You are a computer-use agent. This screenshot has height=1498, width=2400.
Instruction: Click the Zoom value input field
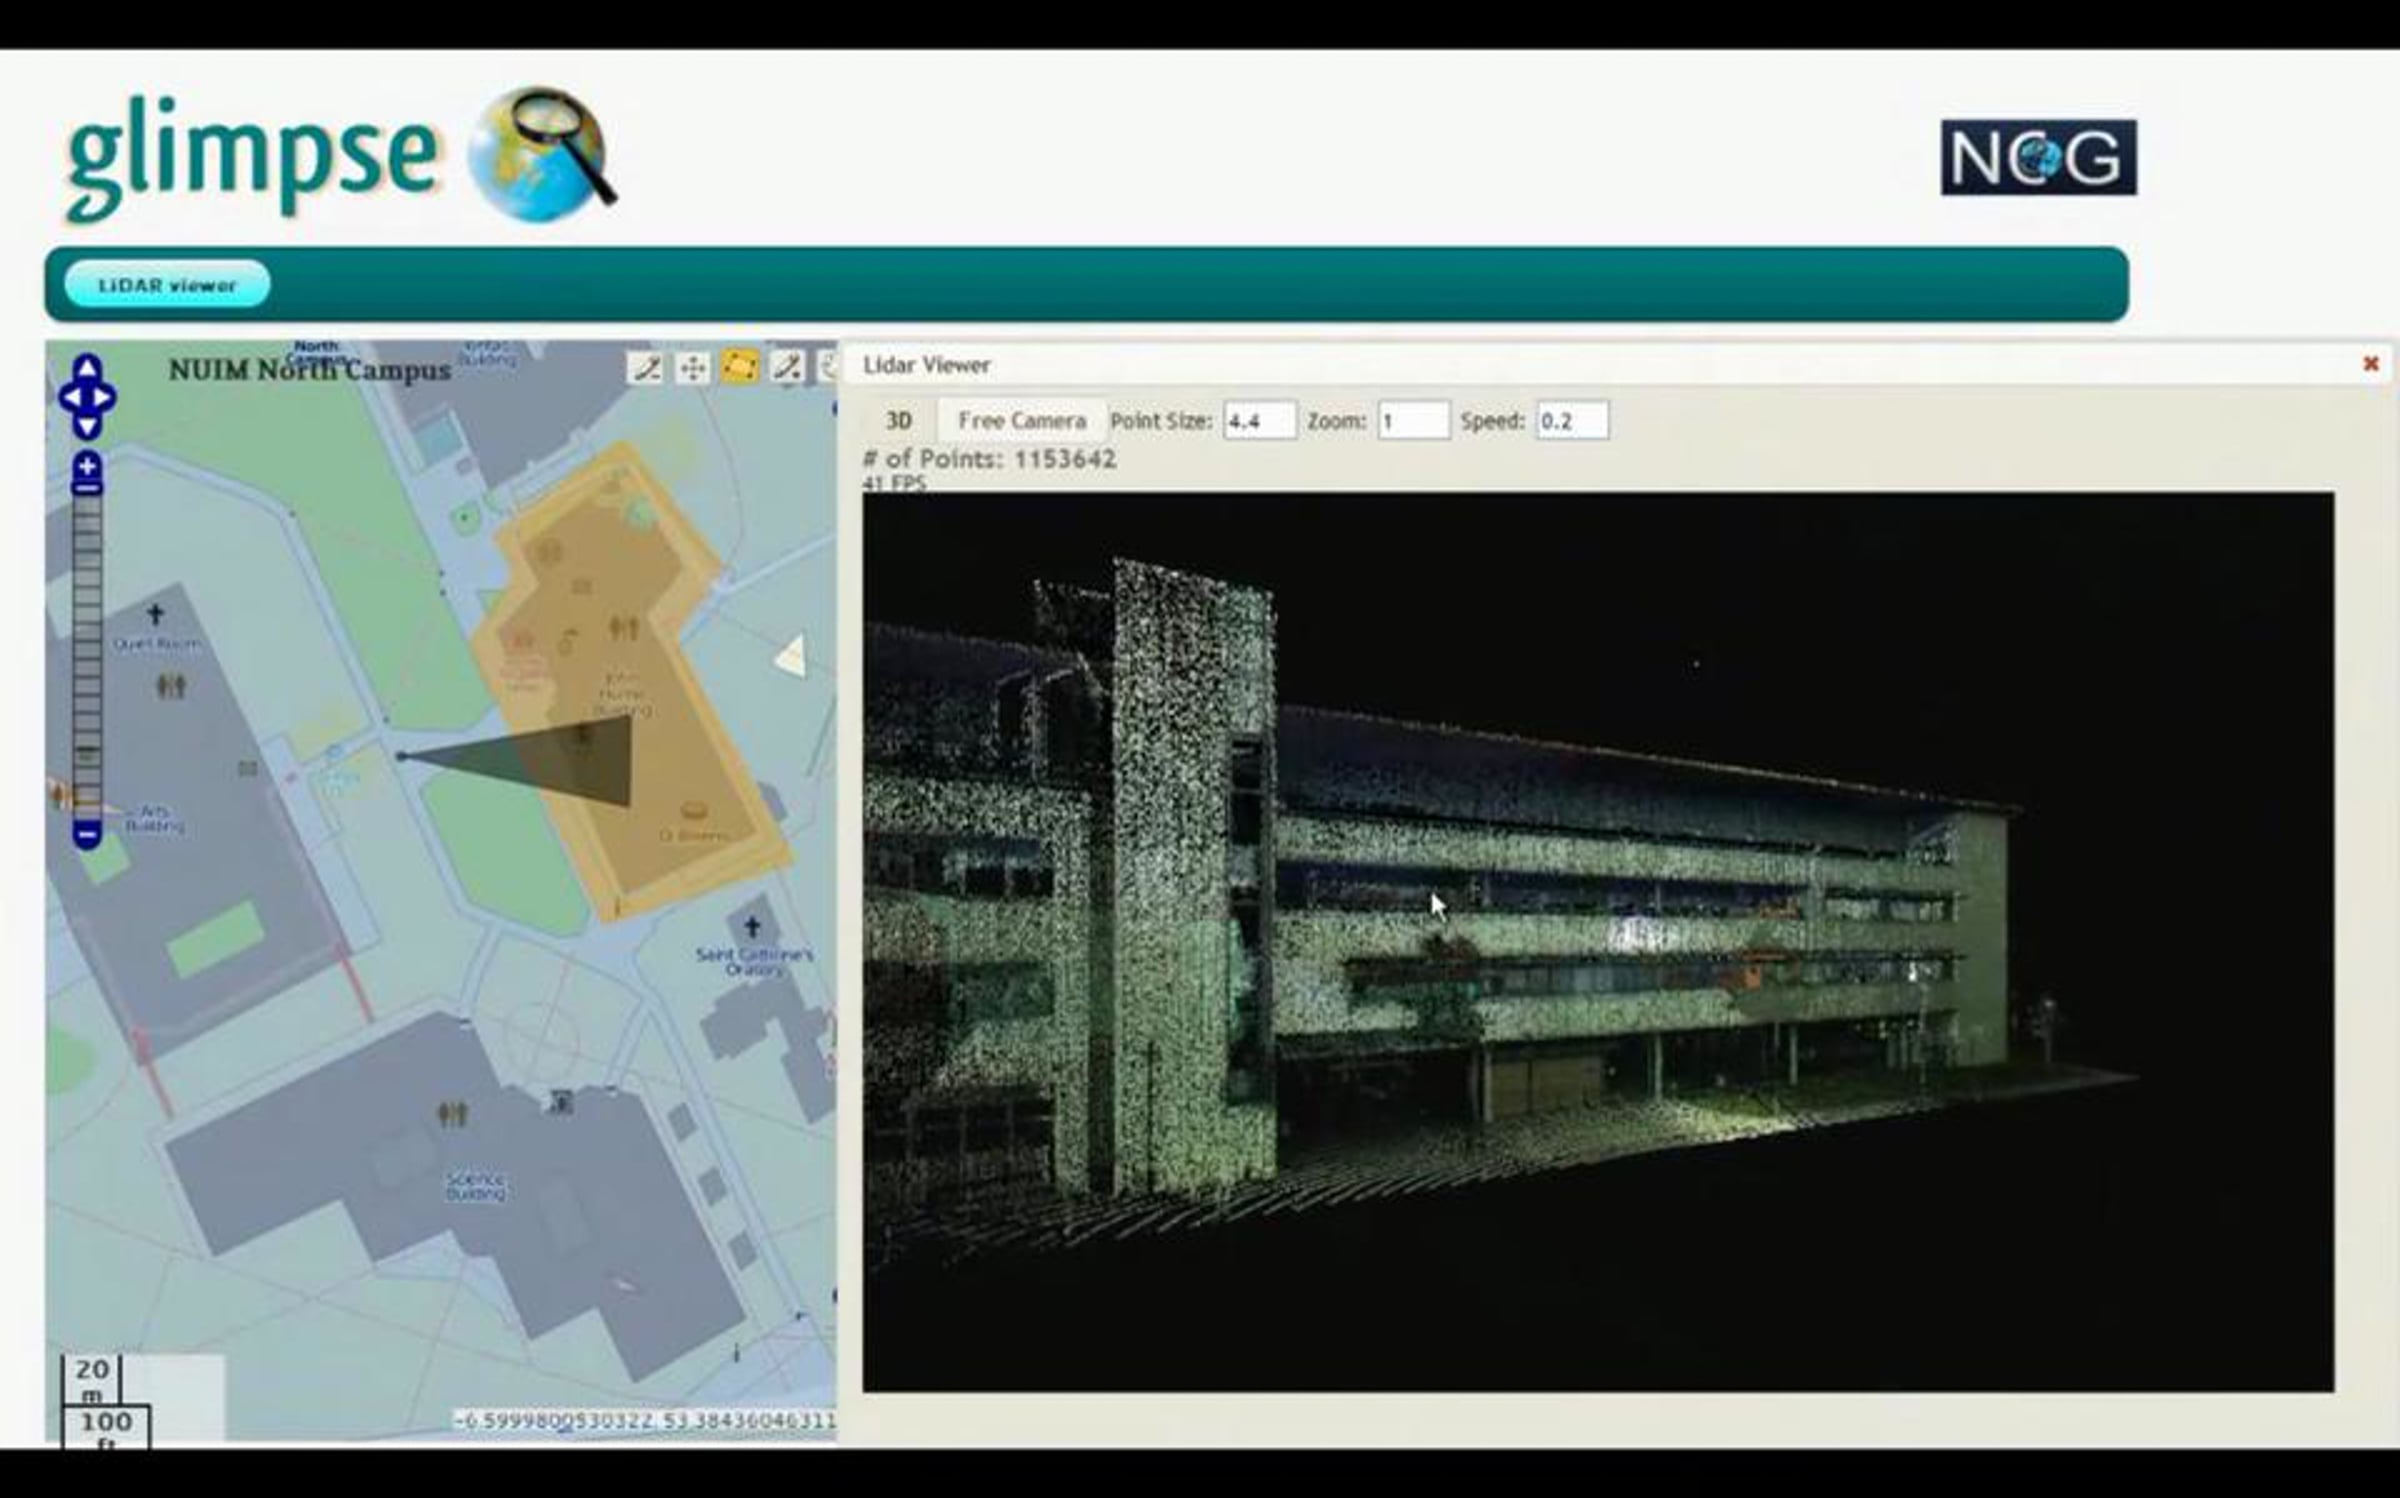coord(1412,421)
